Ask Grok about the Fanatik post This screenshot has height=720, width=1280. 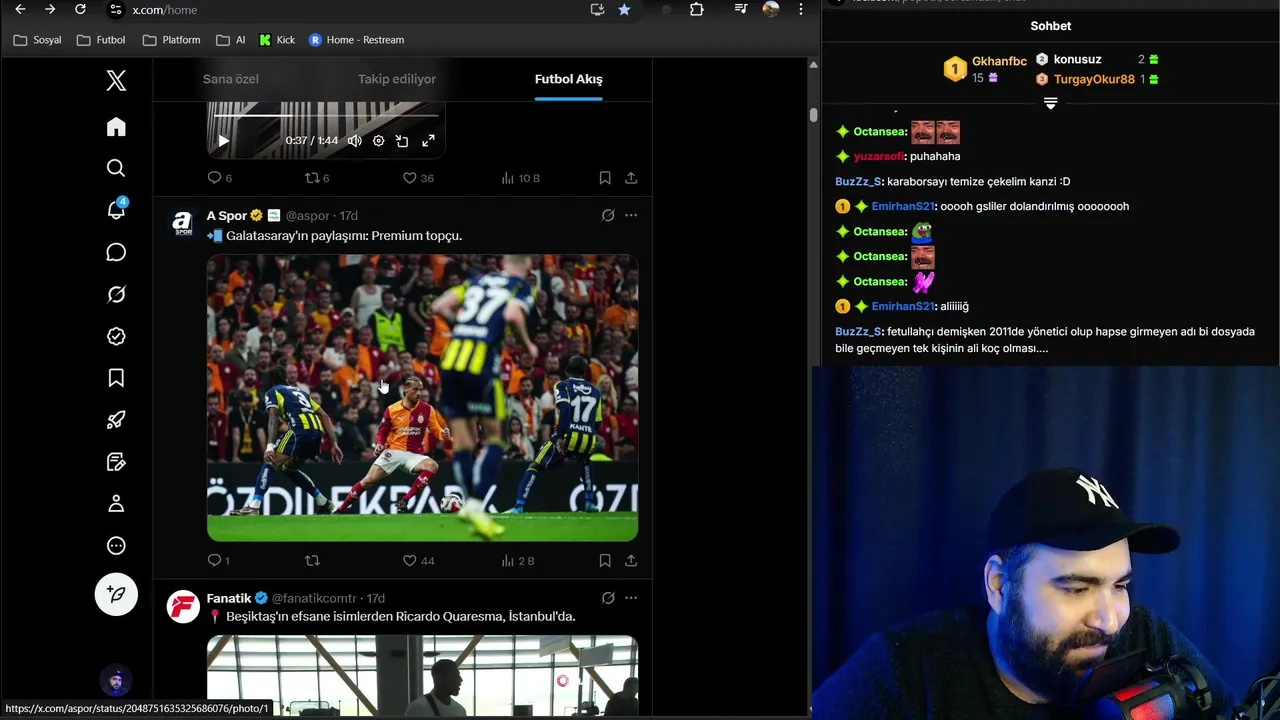608,598
